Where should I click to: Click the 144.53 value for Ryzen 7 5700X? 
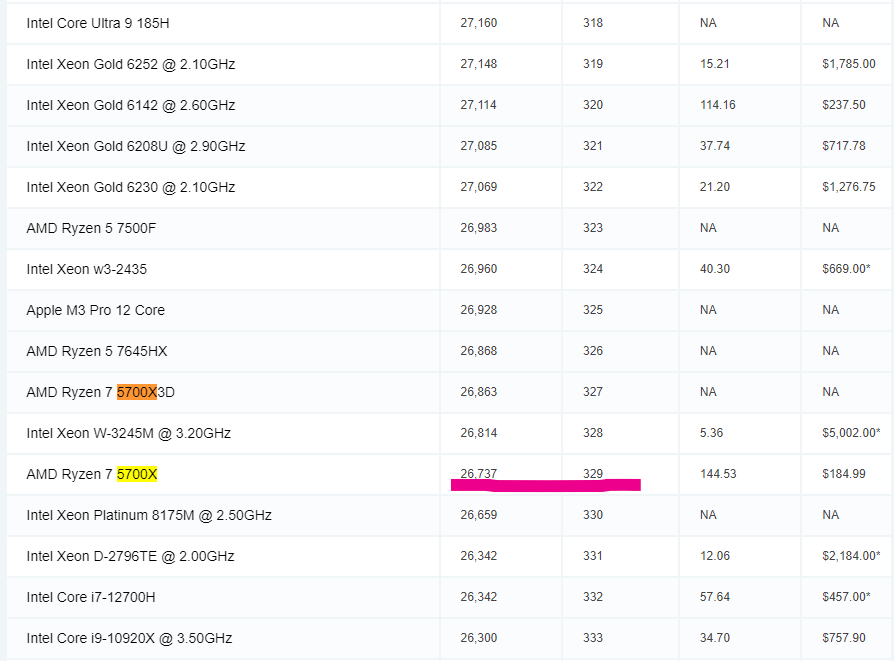718,474
